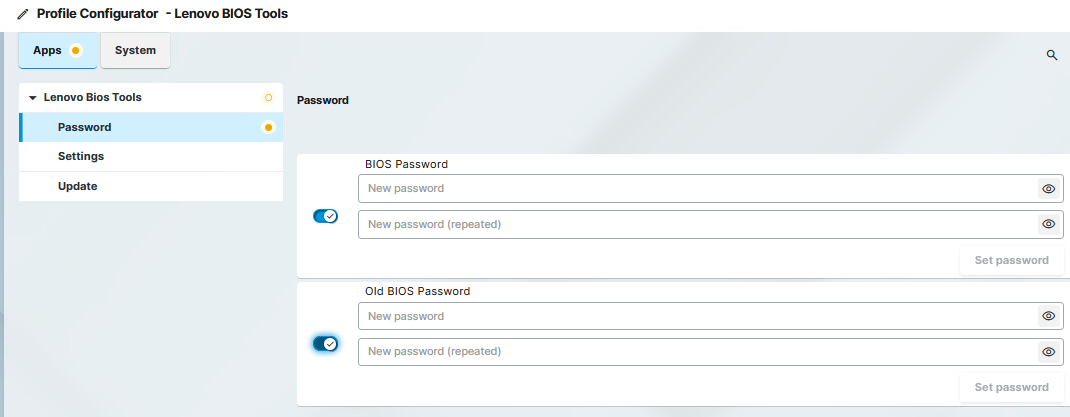Click circle indicator next to Lenovo Bios Tools
The width and height of the screenshot is (1070, 417).
(268, 98)
